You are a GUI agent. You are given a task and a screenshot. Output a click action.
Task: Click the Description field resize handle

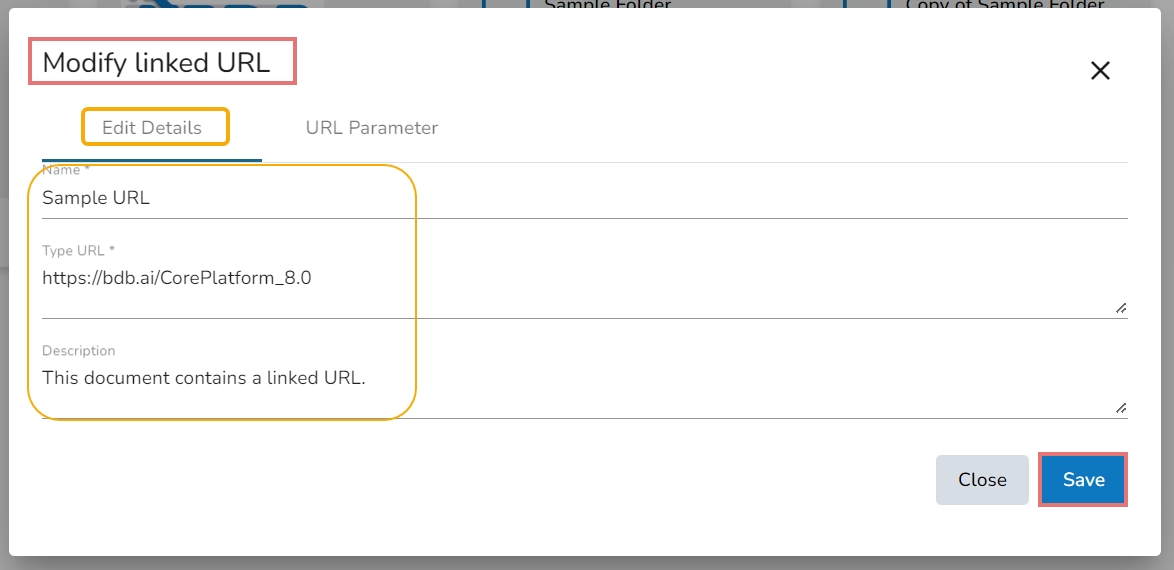coord(1121,408)
